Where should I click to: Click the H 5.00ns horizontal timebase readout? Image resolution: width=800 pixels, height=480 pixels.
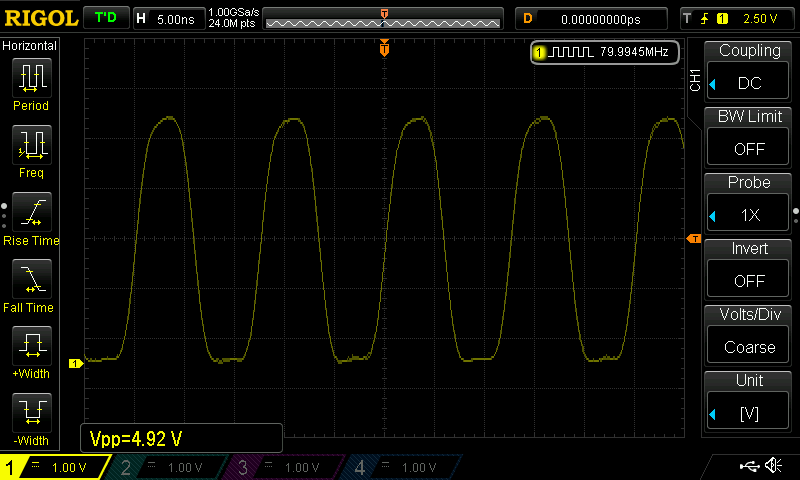pyautogui.click(x=169, y=19)
